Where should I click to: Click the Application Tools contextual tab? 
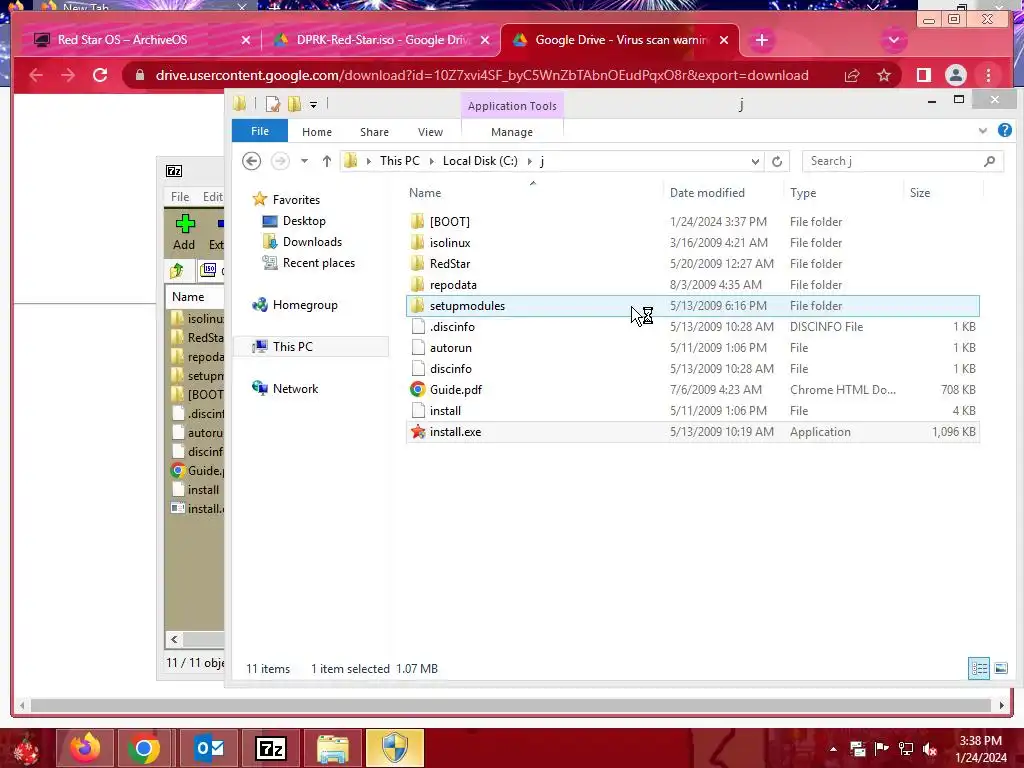[x=512, y=106]
